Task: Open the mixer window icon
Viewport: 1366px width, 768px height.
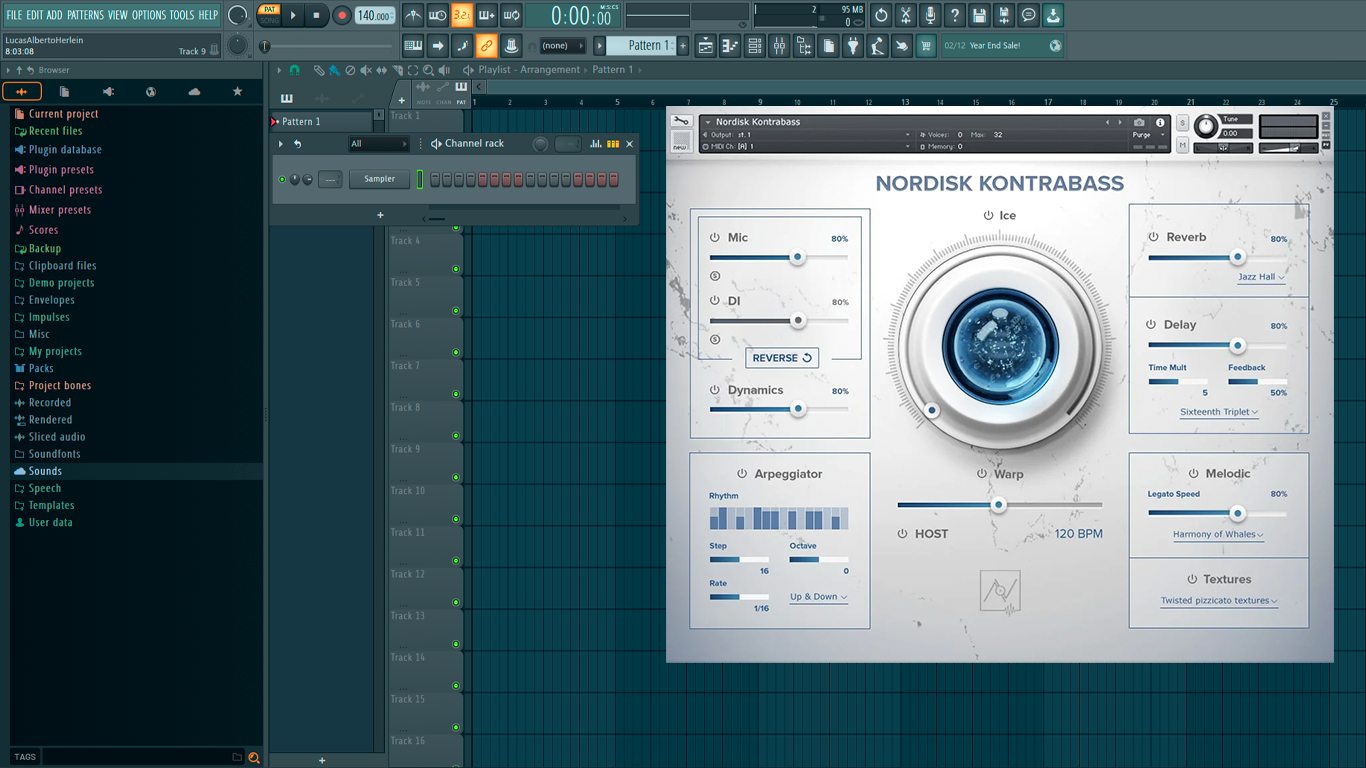Action: click(779, 46)
